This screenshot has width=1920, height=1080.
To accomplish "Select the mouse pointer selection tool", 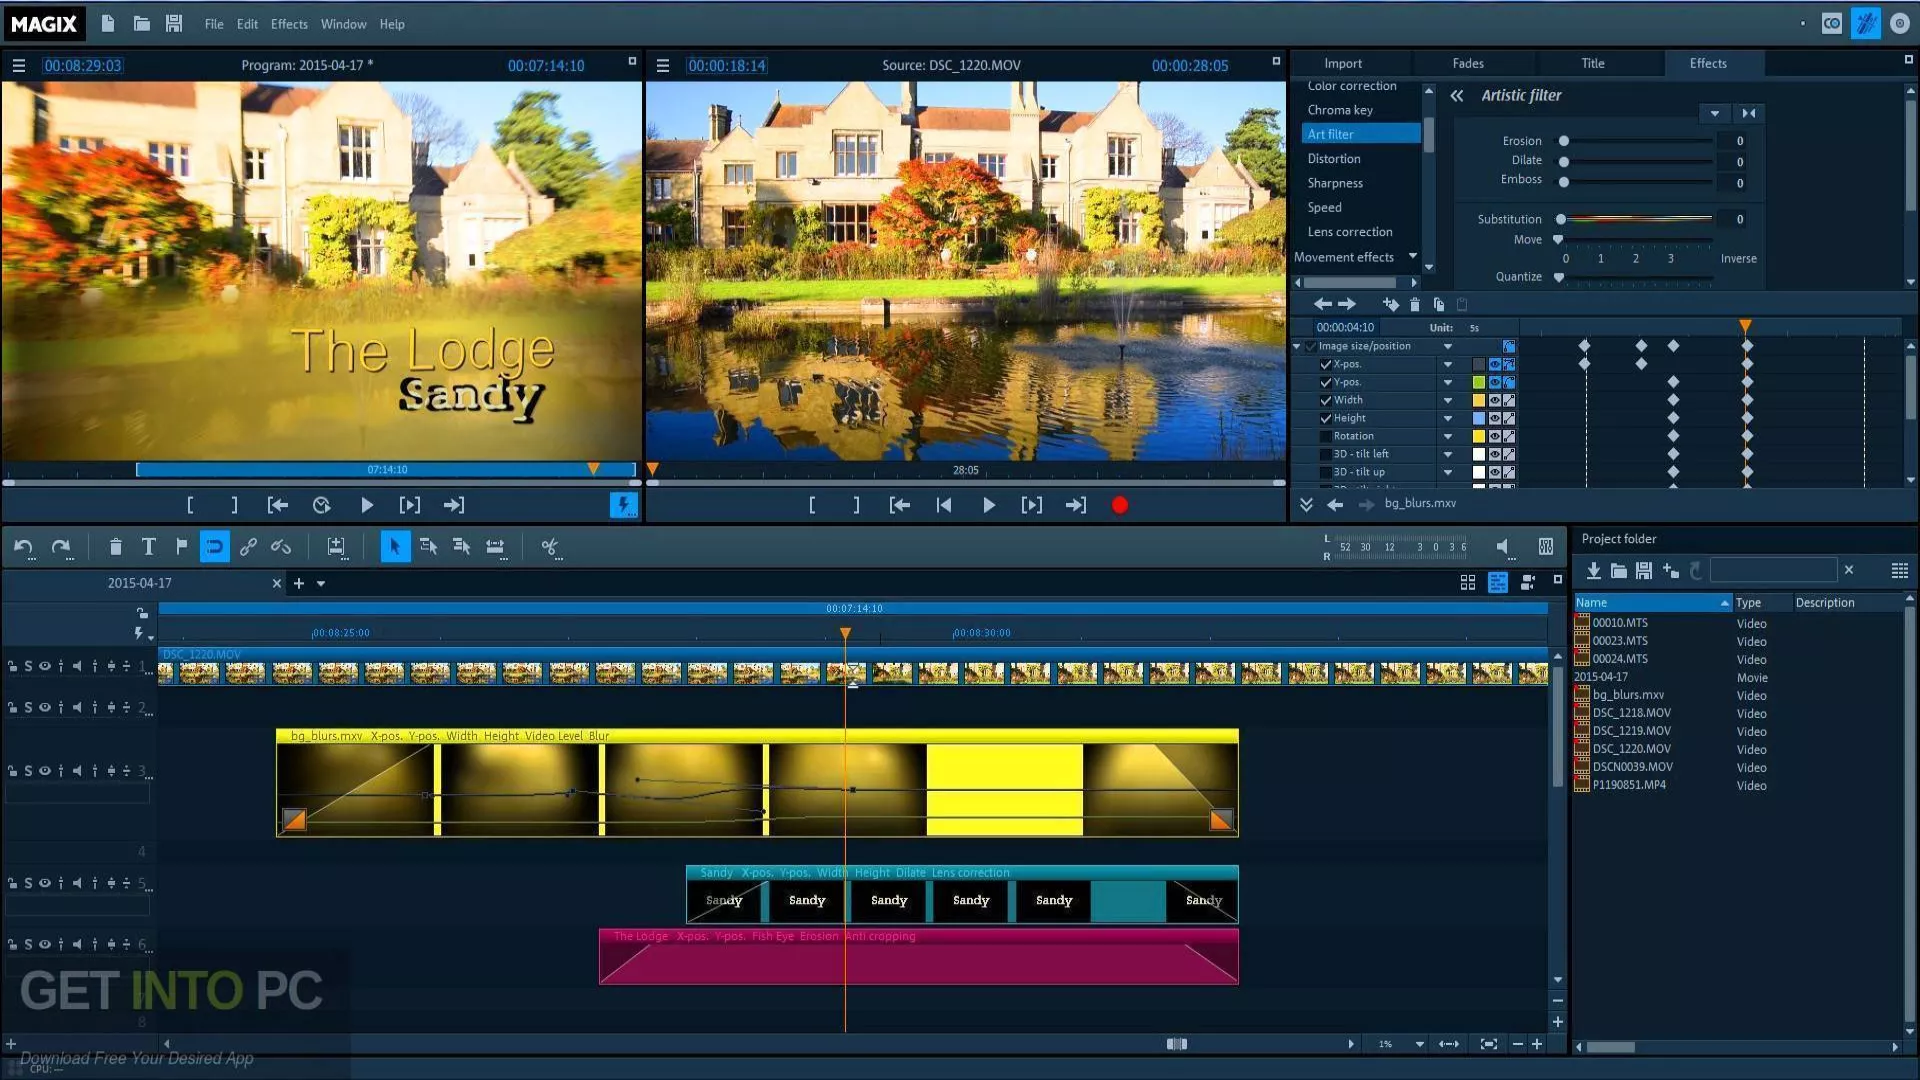I will click(x=395, y=546).
